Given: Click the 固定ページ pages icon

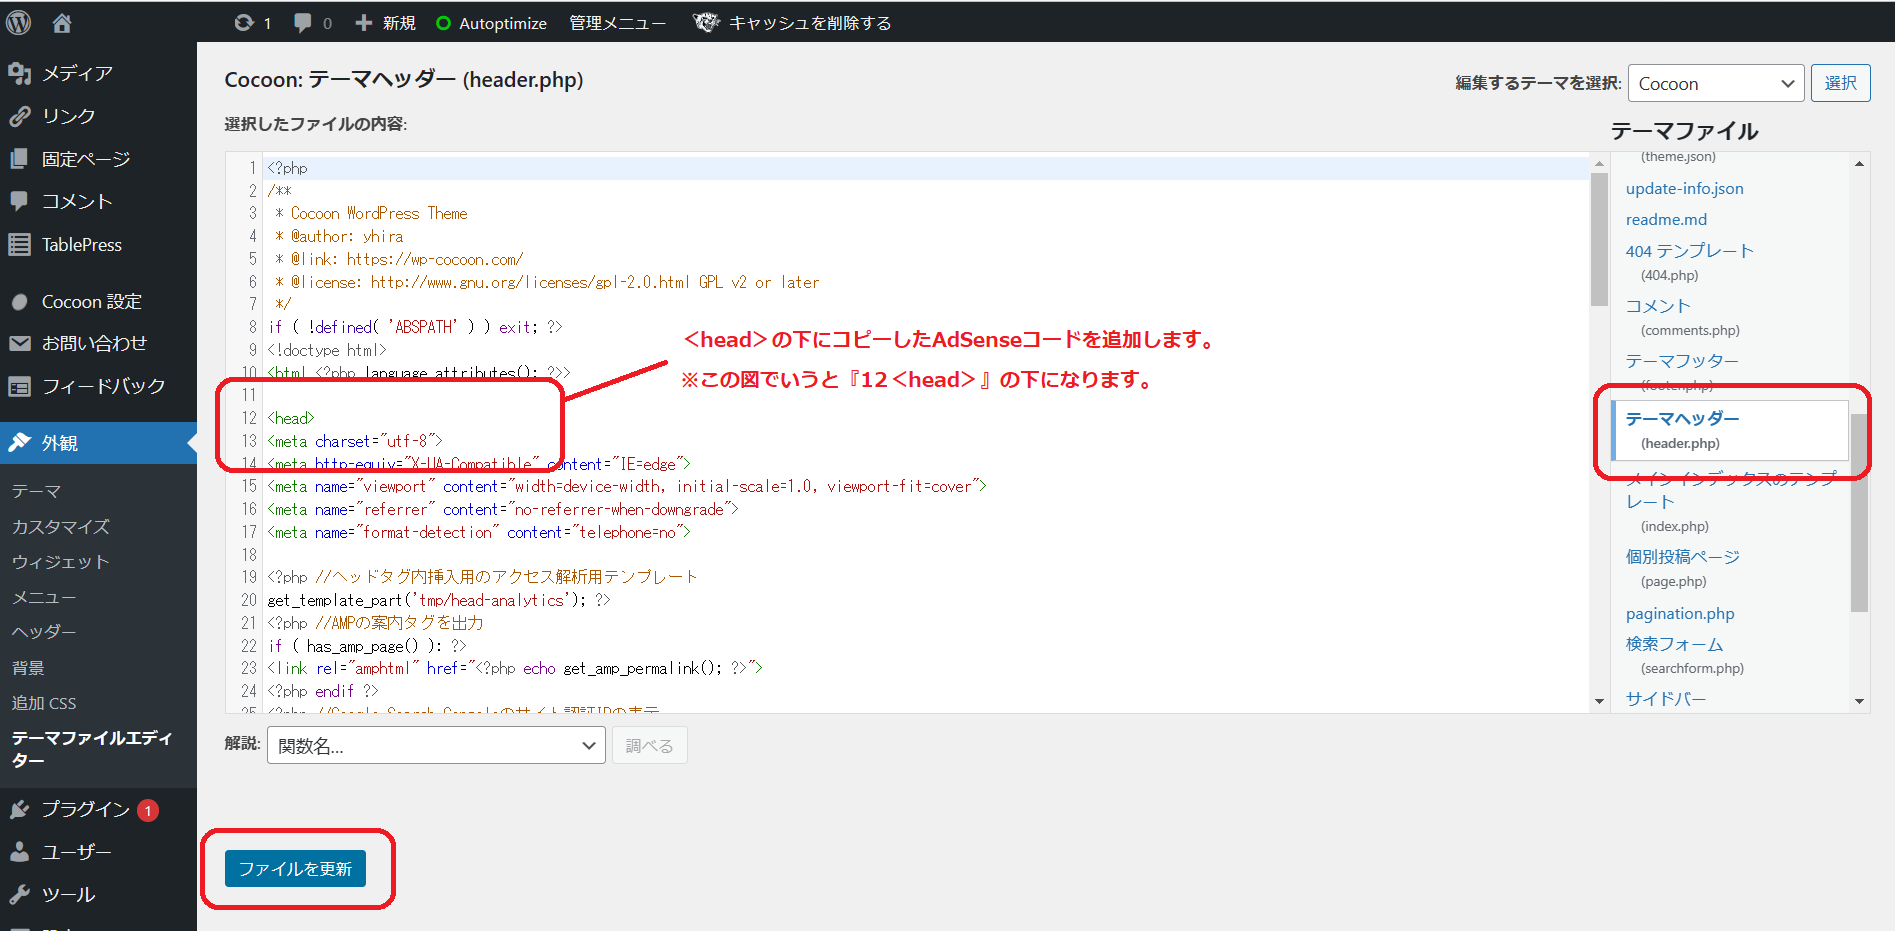Looking at the screenshot, I should pos(19,159).
